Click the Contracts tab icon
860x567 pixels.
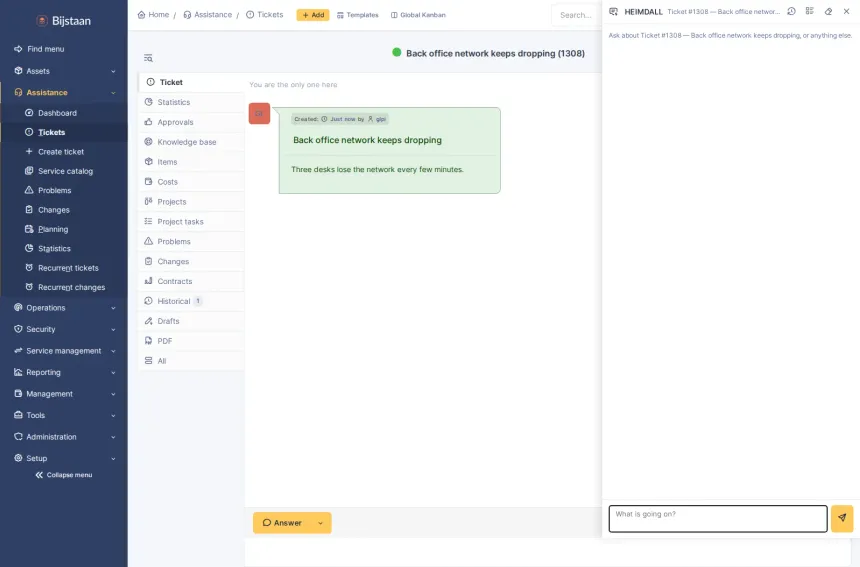click(148, 281)
